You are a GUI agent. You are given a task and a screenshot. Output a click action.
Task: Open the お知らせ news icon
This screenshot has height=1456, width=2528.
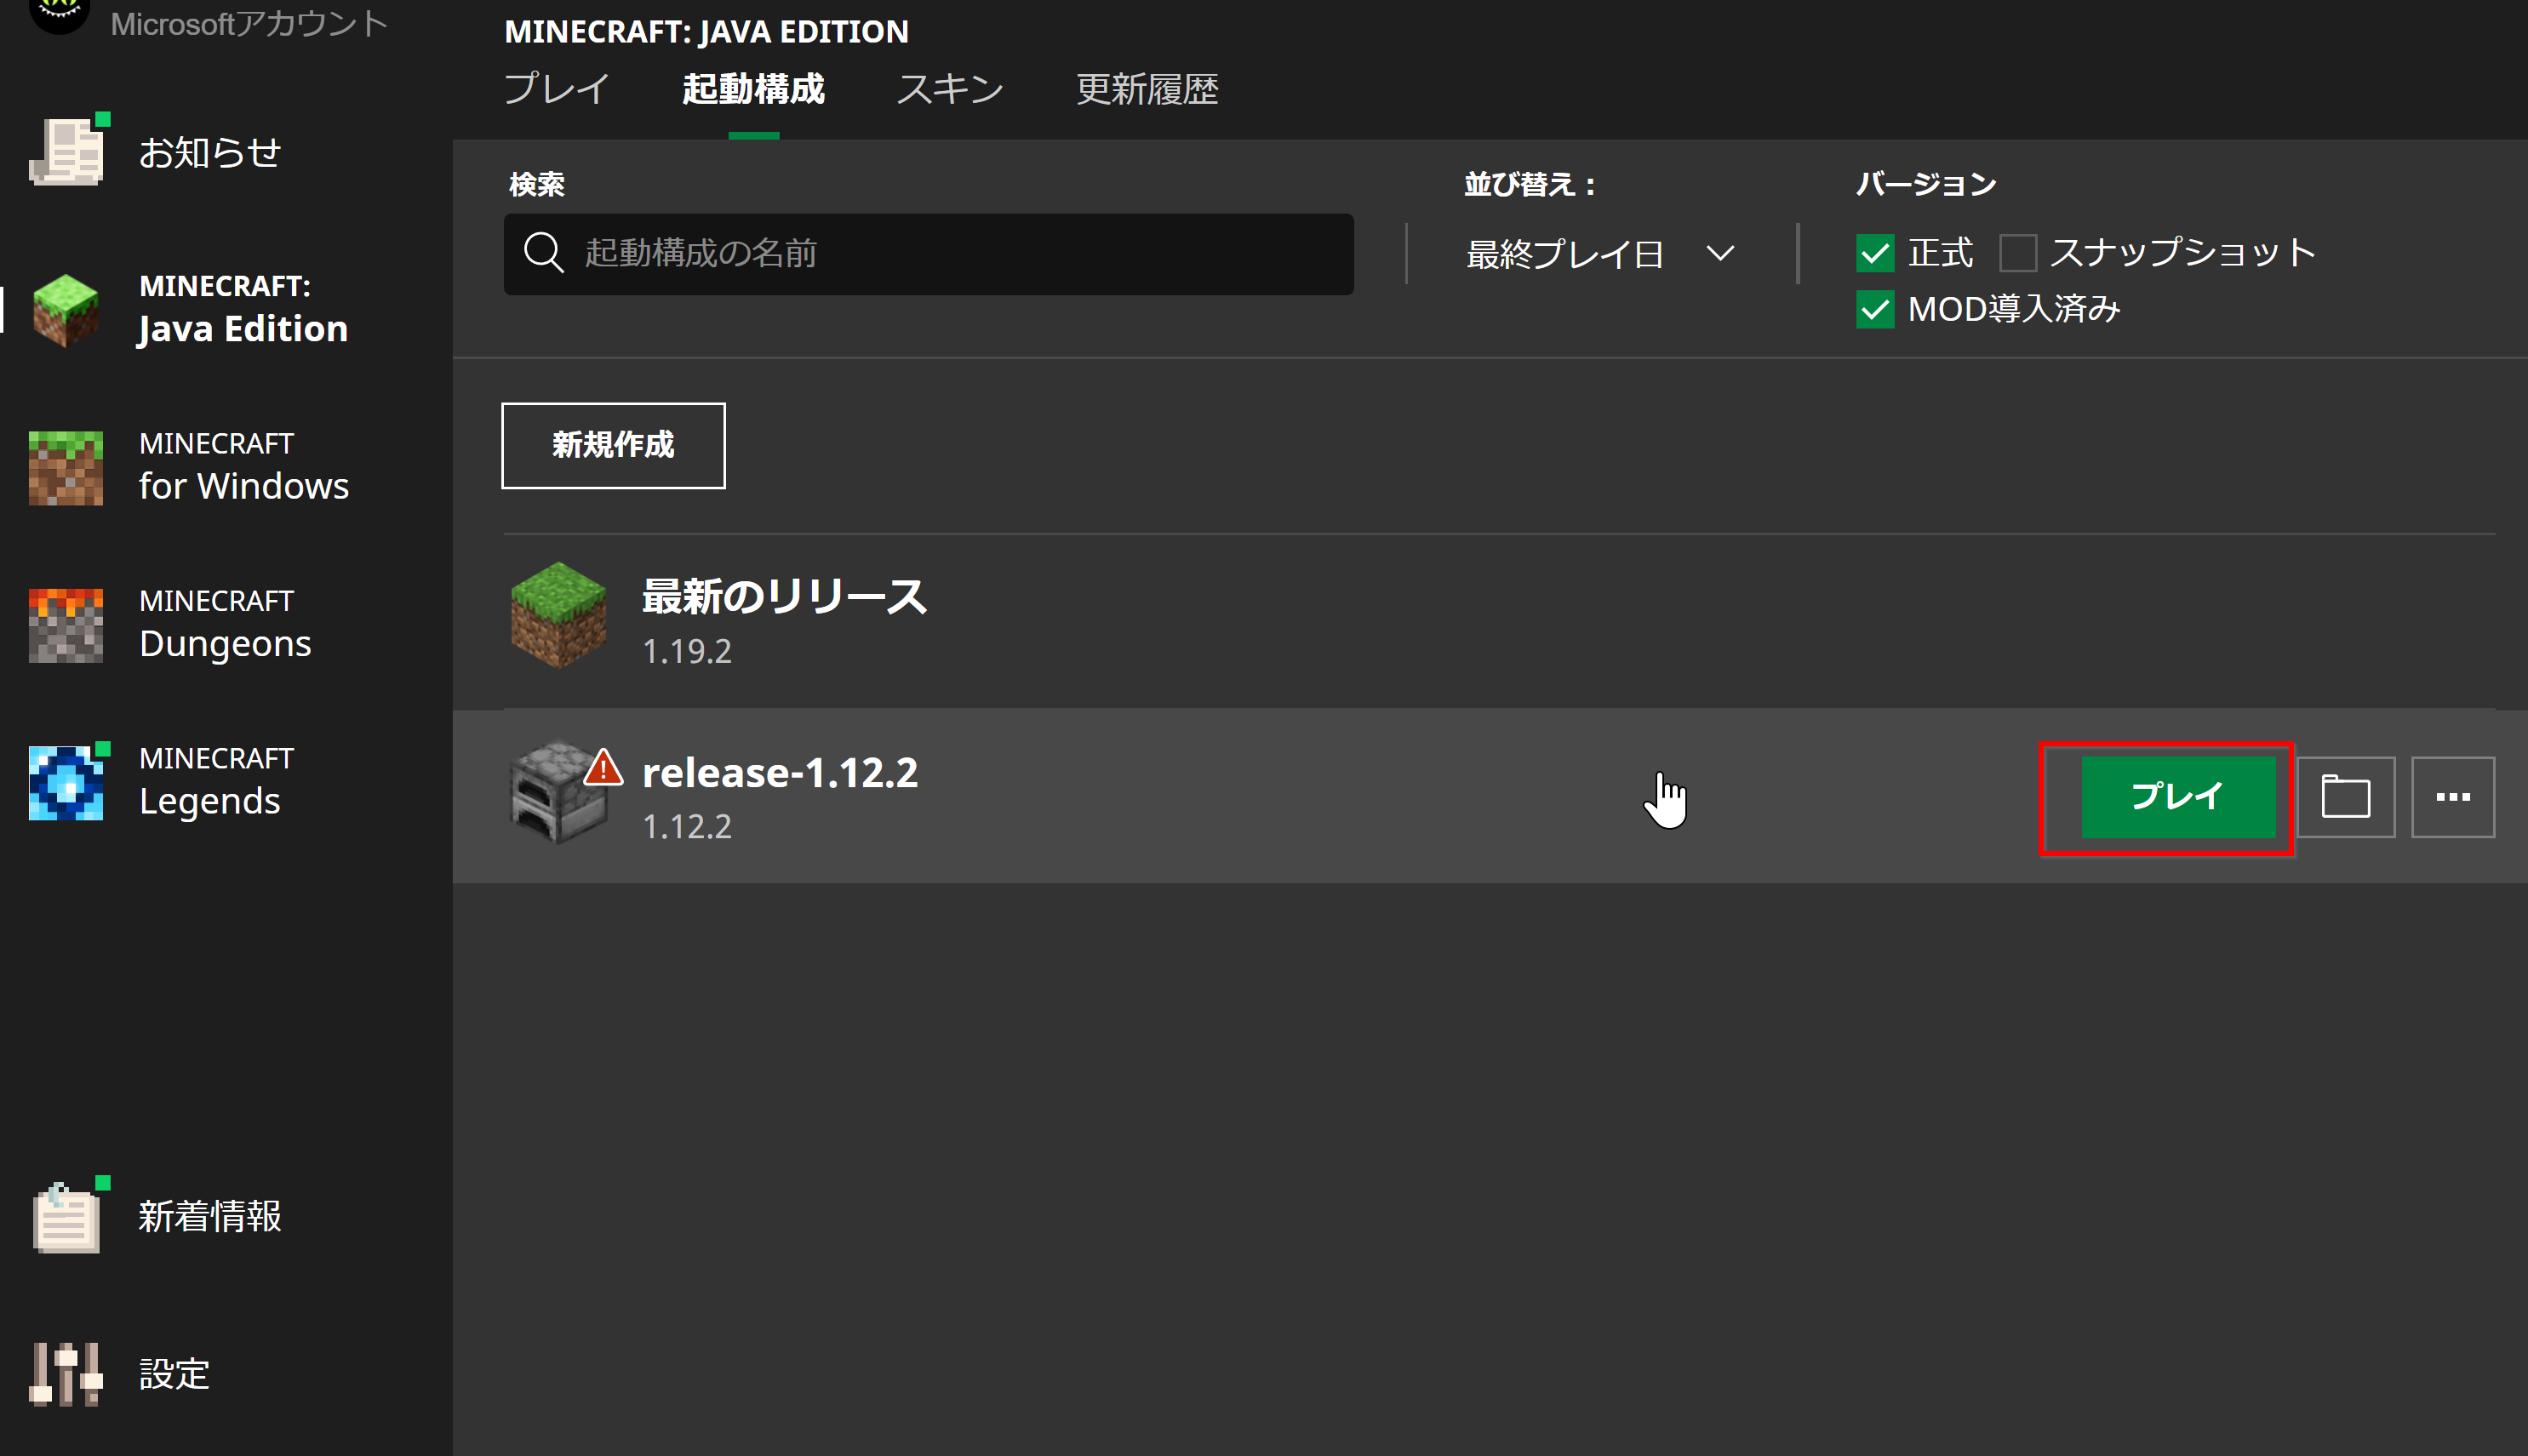(x=66, y=151)
